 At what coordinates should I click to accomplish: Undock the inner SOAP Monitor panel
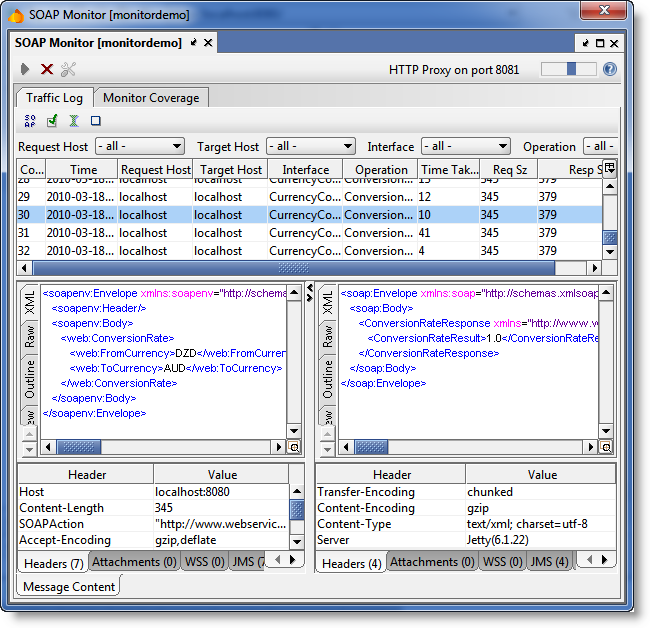(x=585, y=43)
